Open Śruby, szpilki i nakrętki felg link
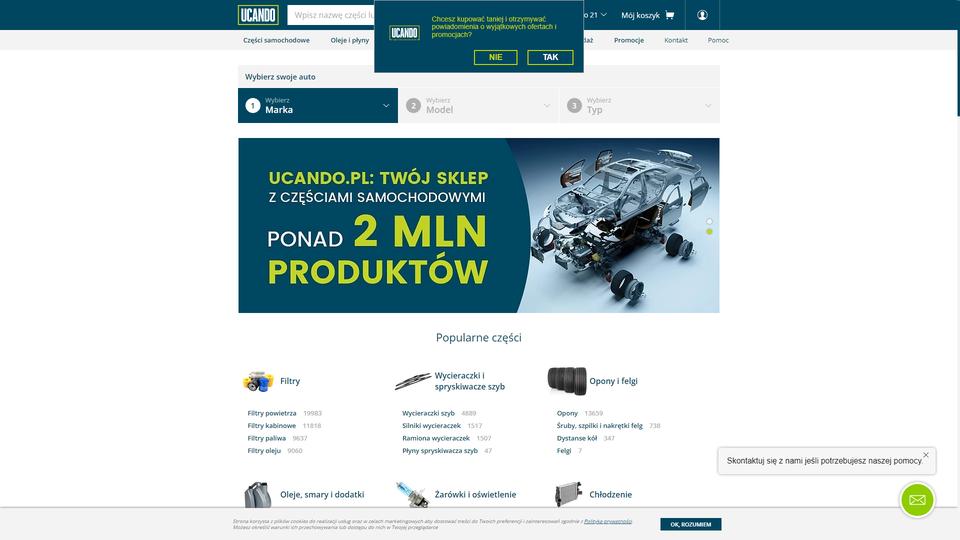 point(599,426)
